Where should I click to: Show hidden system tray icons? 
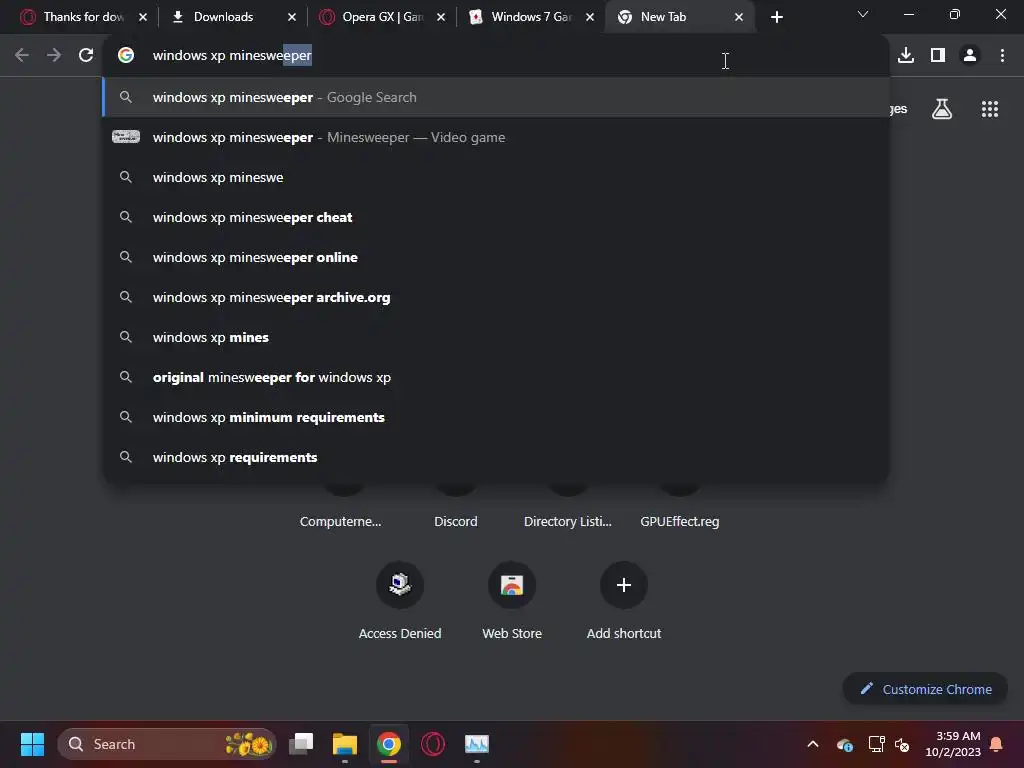click(x=813, y=744)
